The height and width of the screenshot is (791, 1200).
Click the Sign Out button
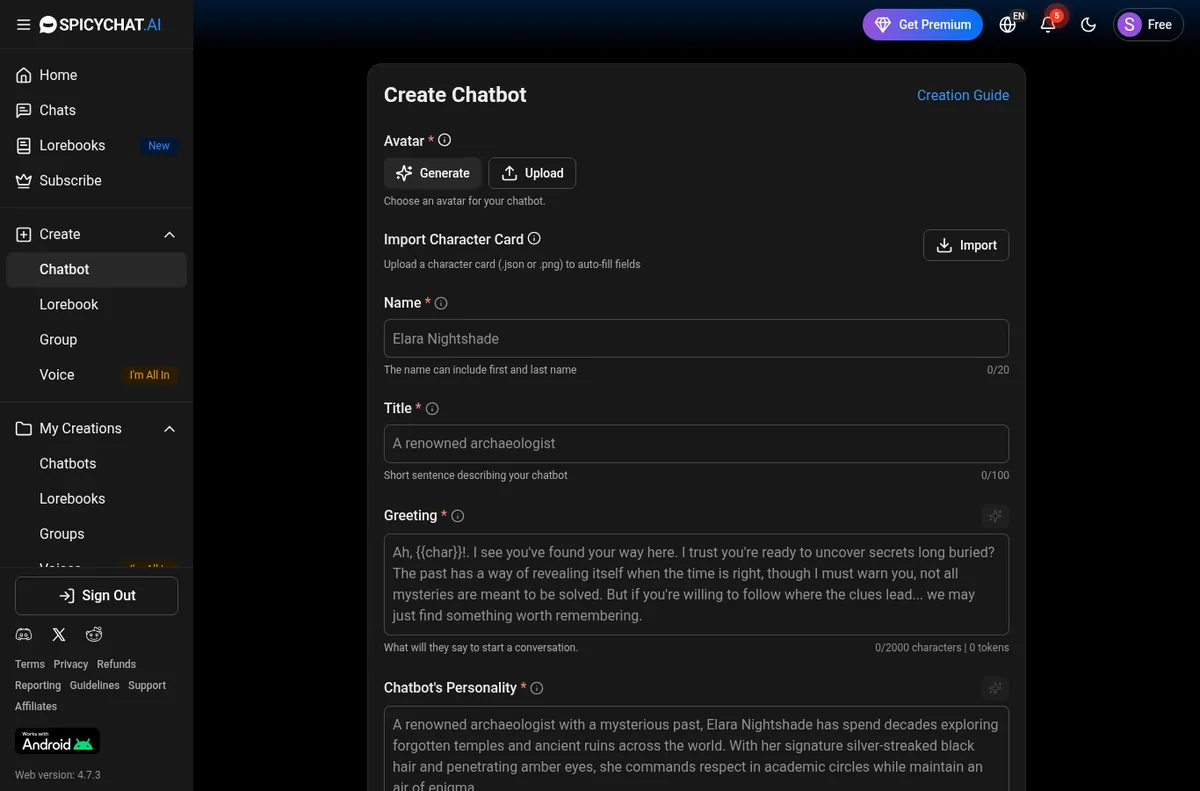[96, 595]
